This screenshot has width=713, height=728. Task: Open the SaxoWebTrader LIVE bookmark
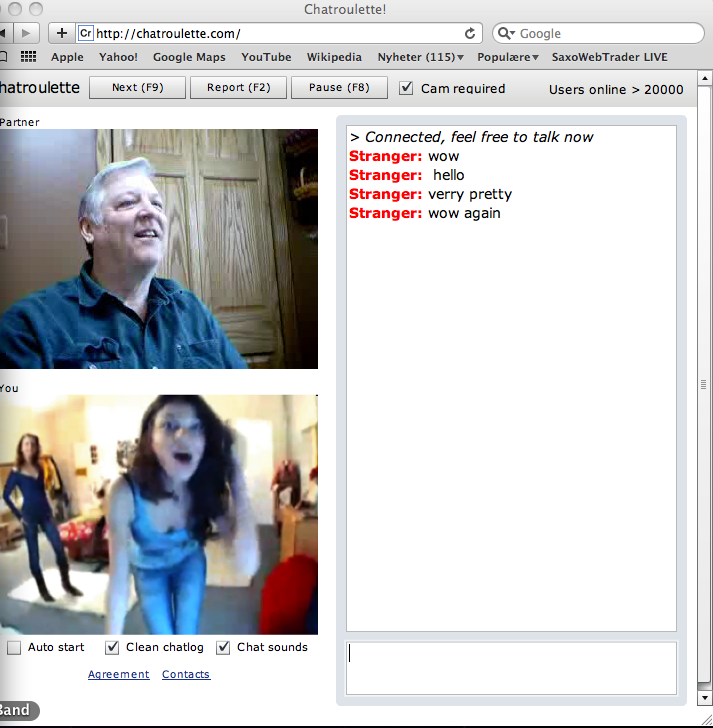tap(609, 57)
